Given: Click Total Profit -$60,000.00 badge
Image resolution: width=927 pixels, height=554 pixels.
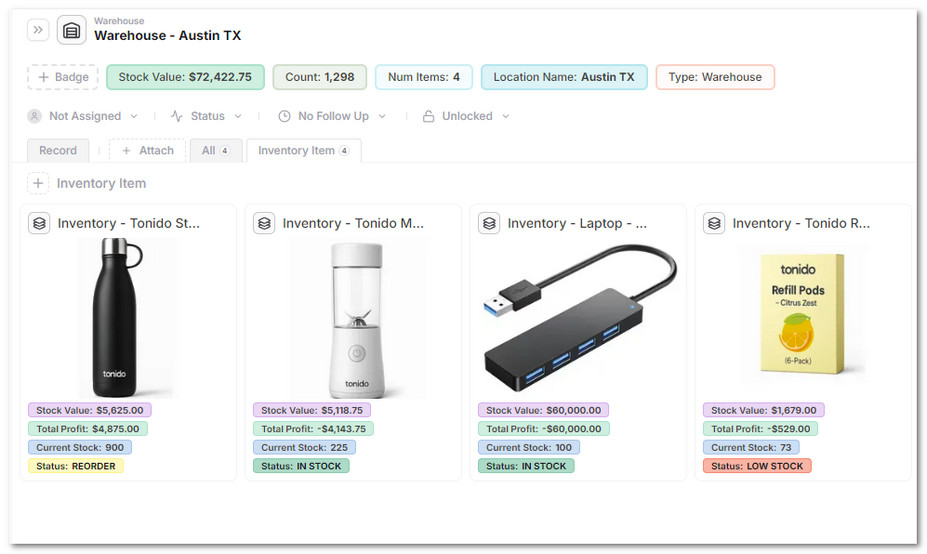Looking at the screenshot, I should (x=544, y=429).
